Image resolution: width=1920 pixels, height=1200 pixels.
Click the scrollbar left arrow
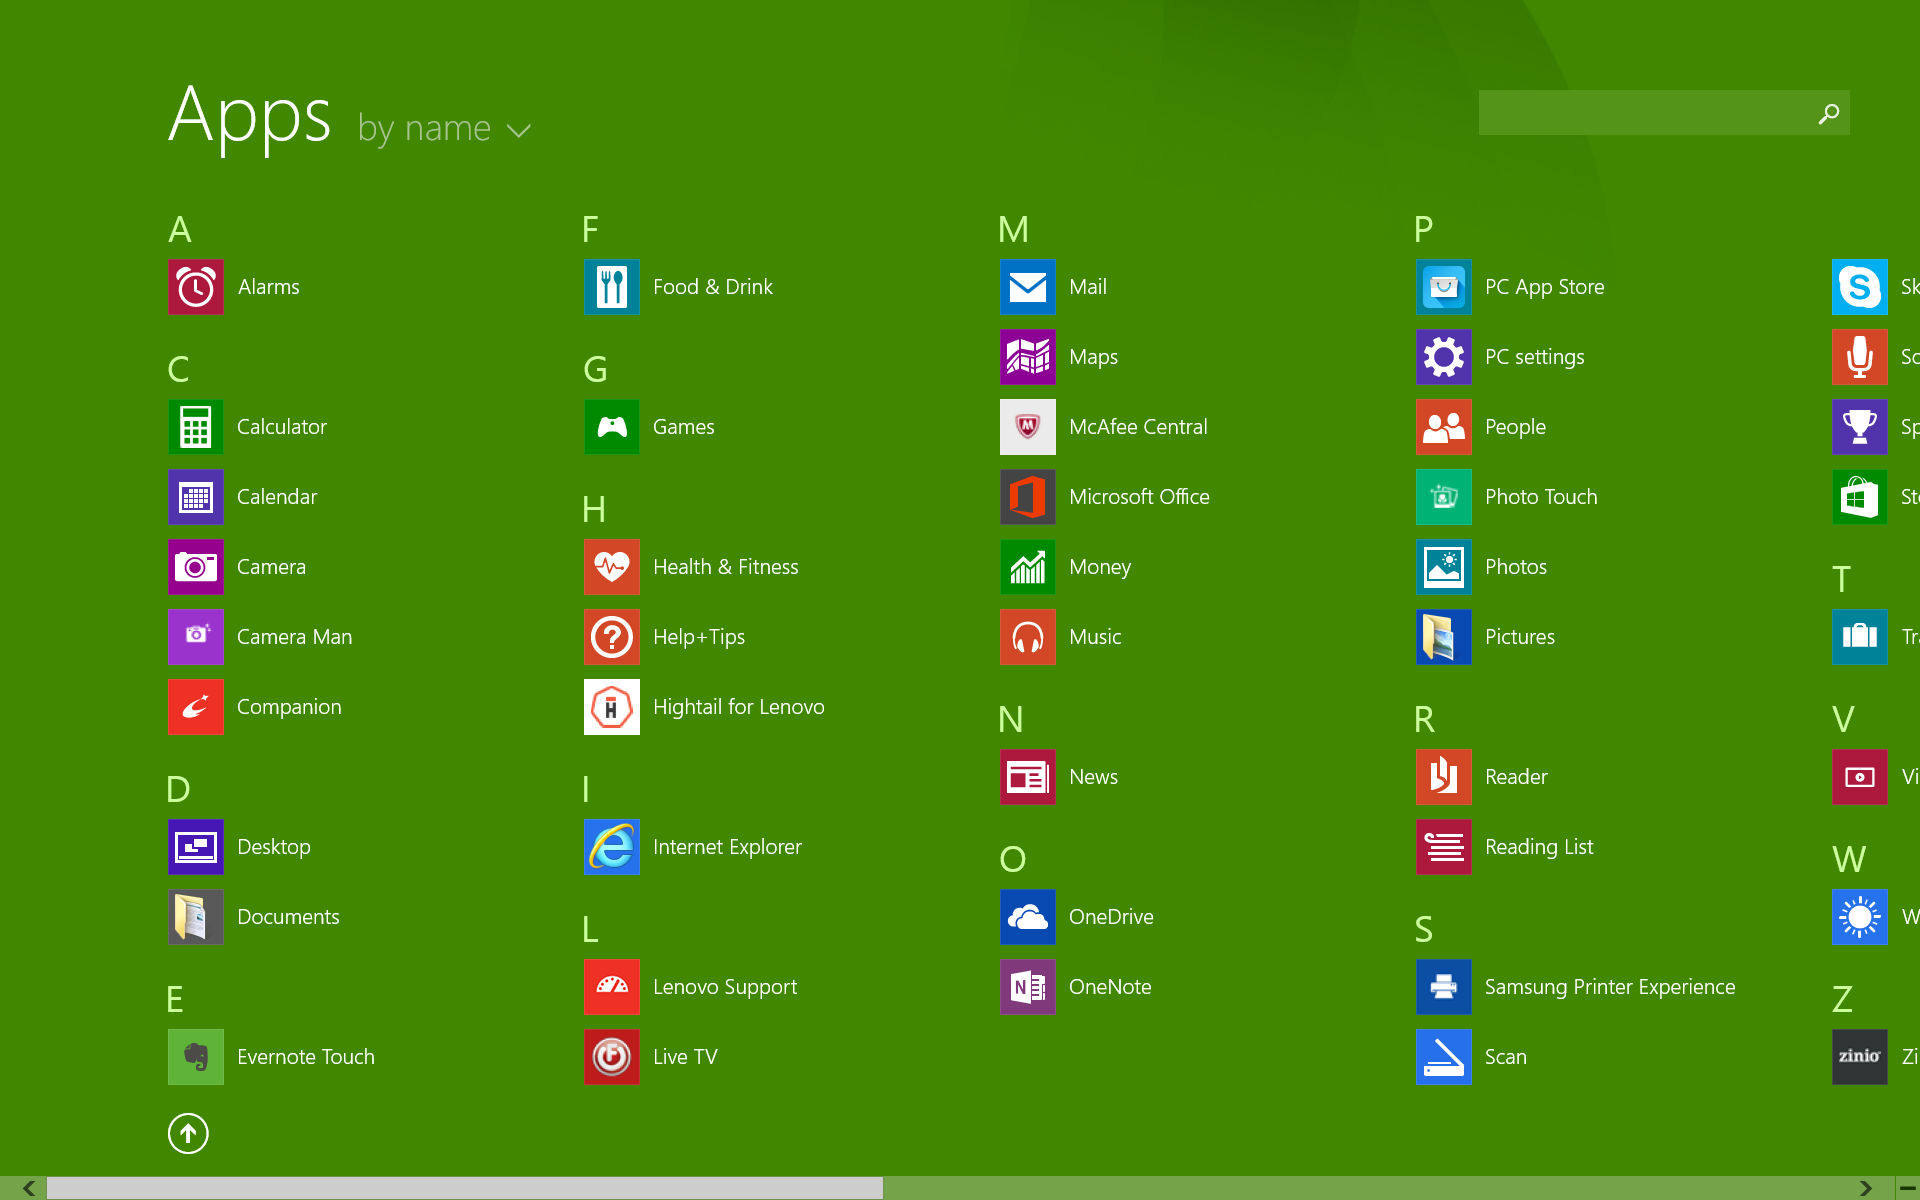pos(29,1188)
